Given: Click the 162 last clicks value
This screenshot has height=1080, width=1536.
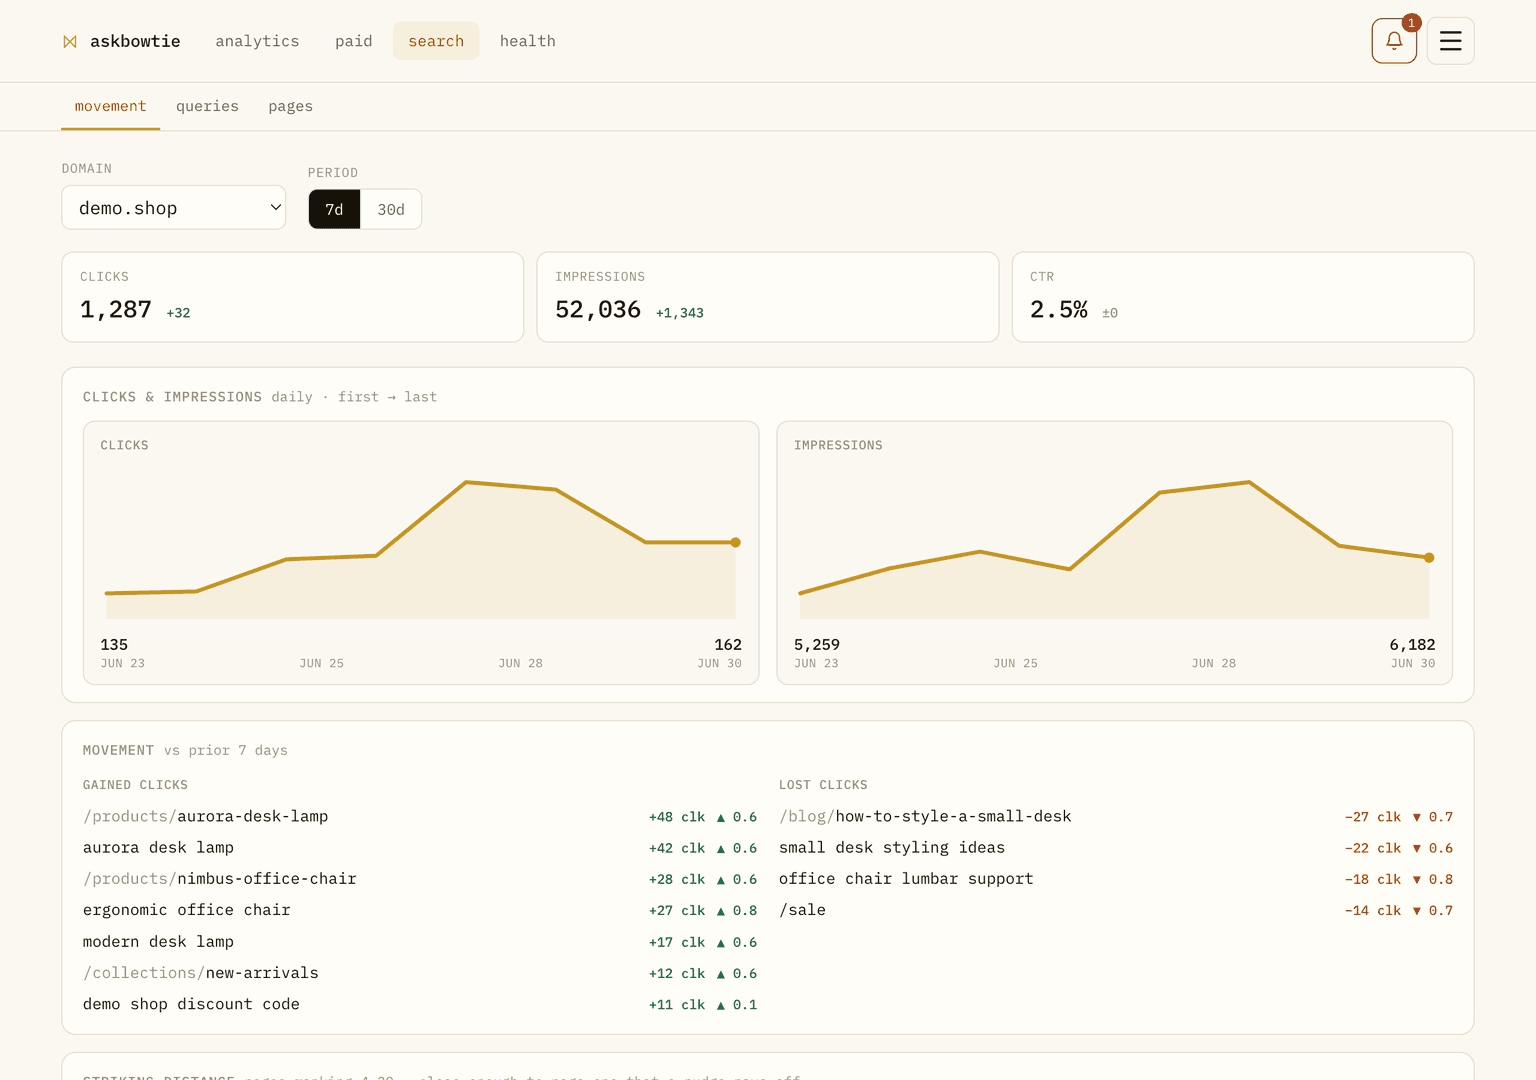Looking at the screenshot, I should click(728, 645).
